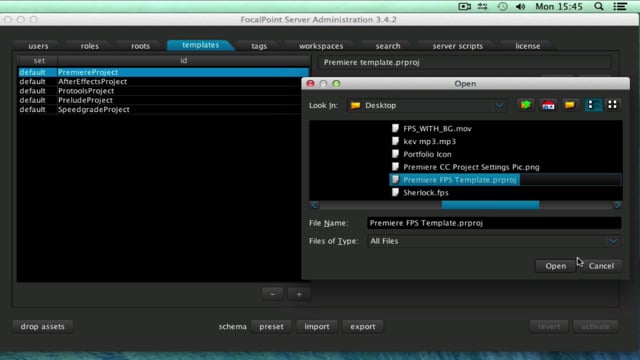Switch to the roots tab

click(140, 46)
